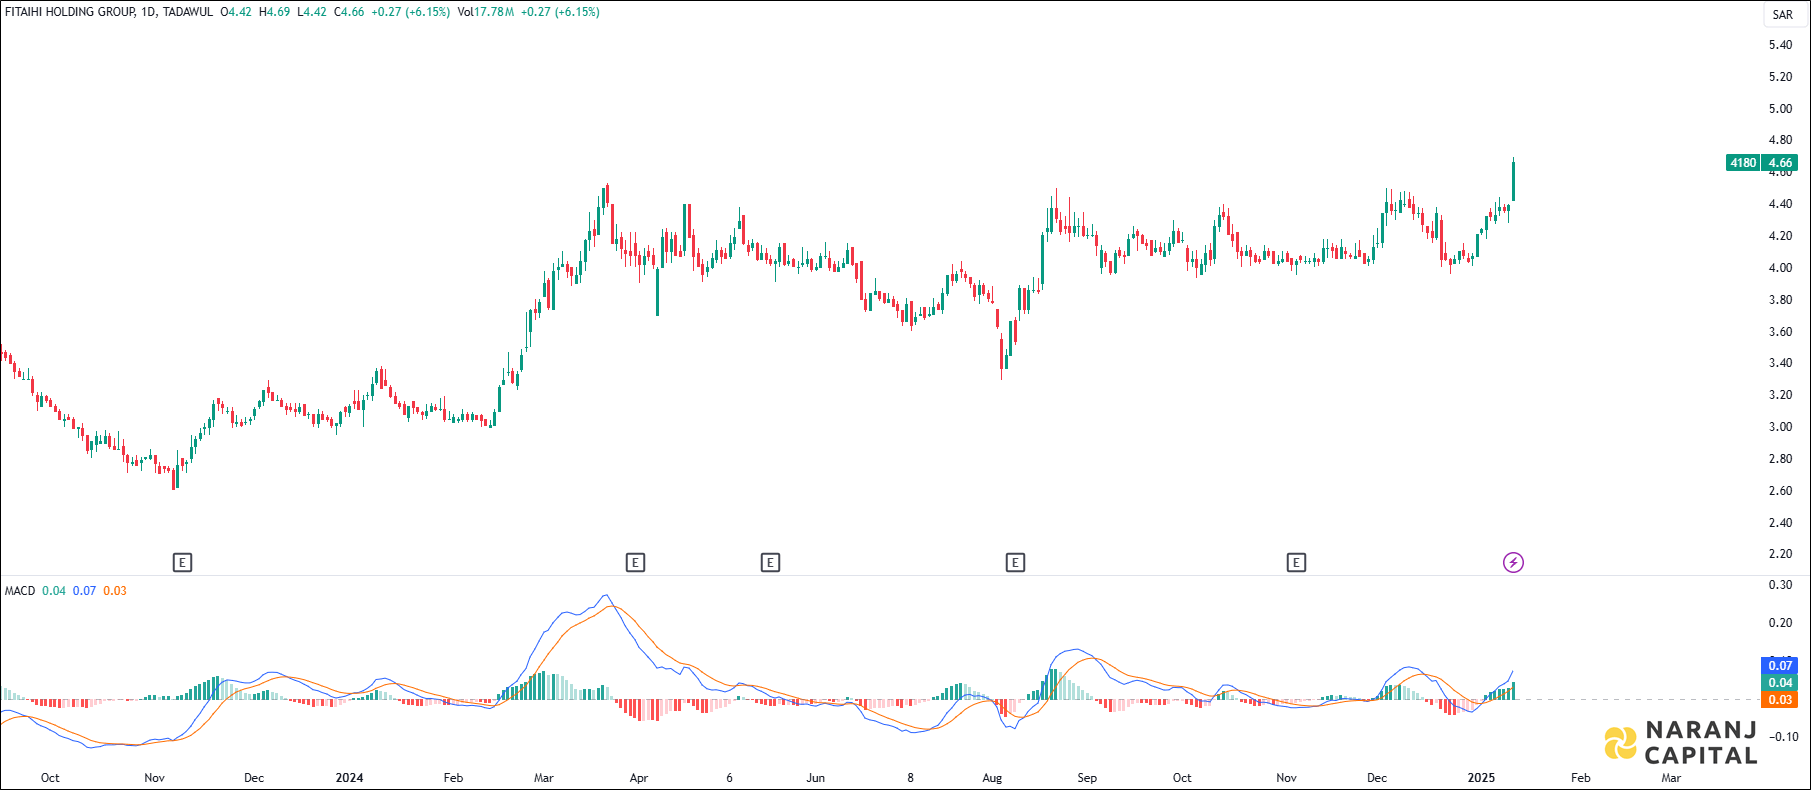Select the earnings E marker above the Aug label

1015,563
